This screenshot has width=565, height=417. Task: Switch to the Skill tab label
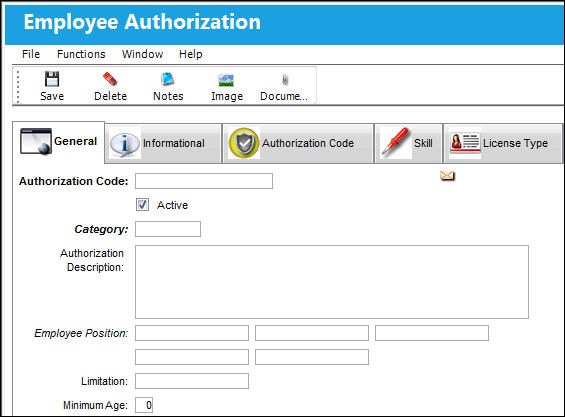point(423,143)
